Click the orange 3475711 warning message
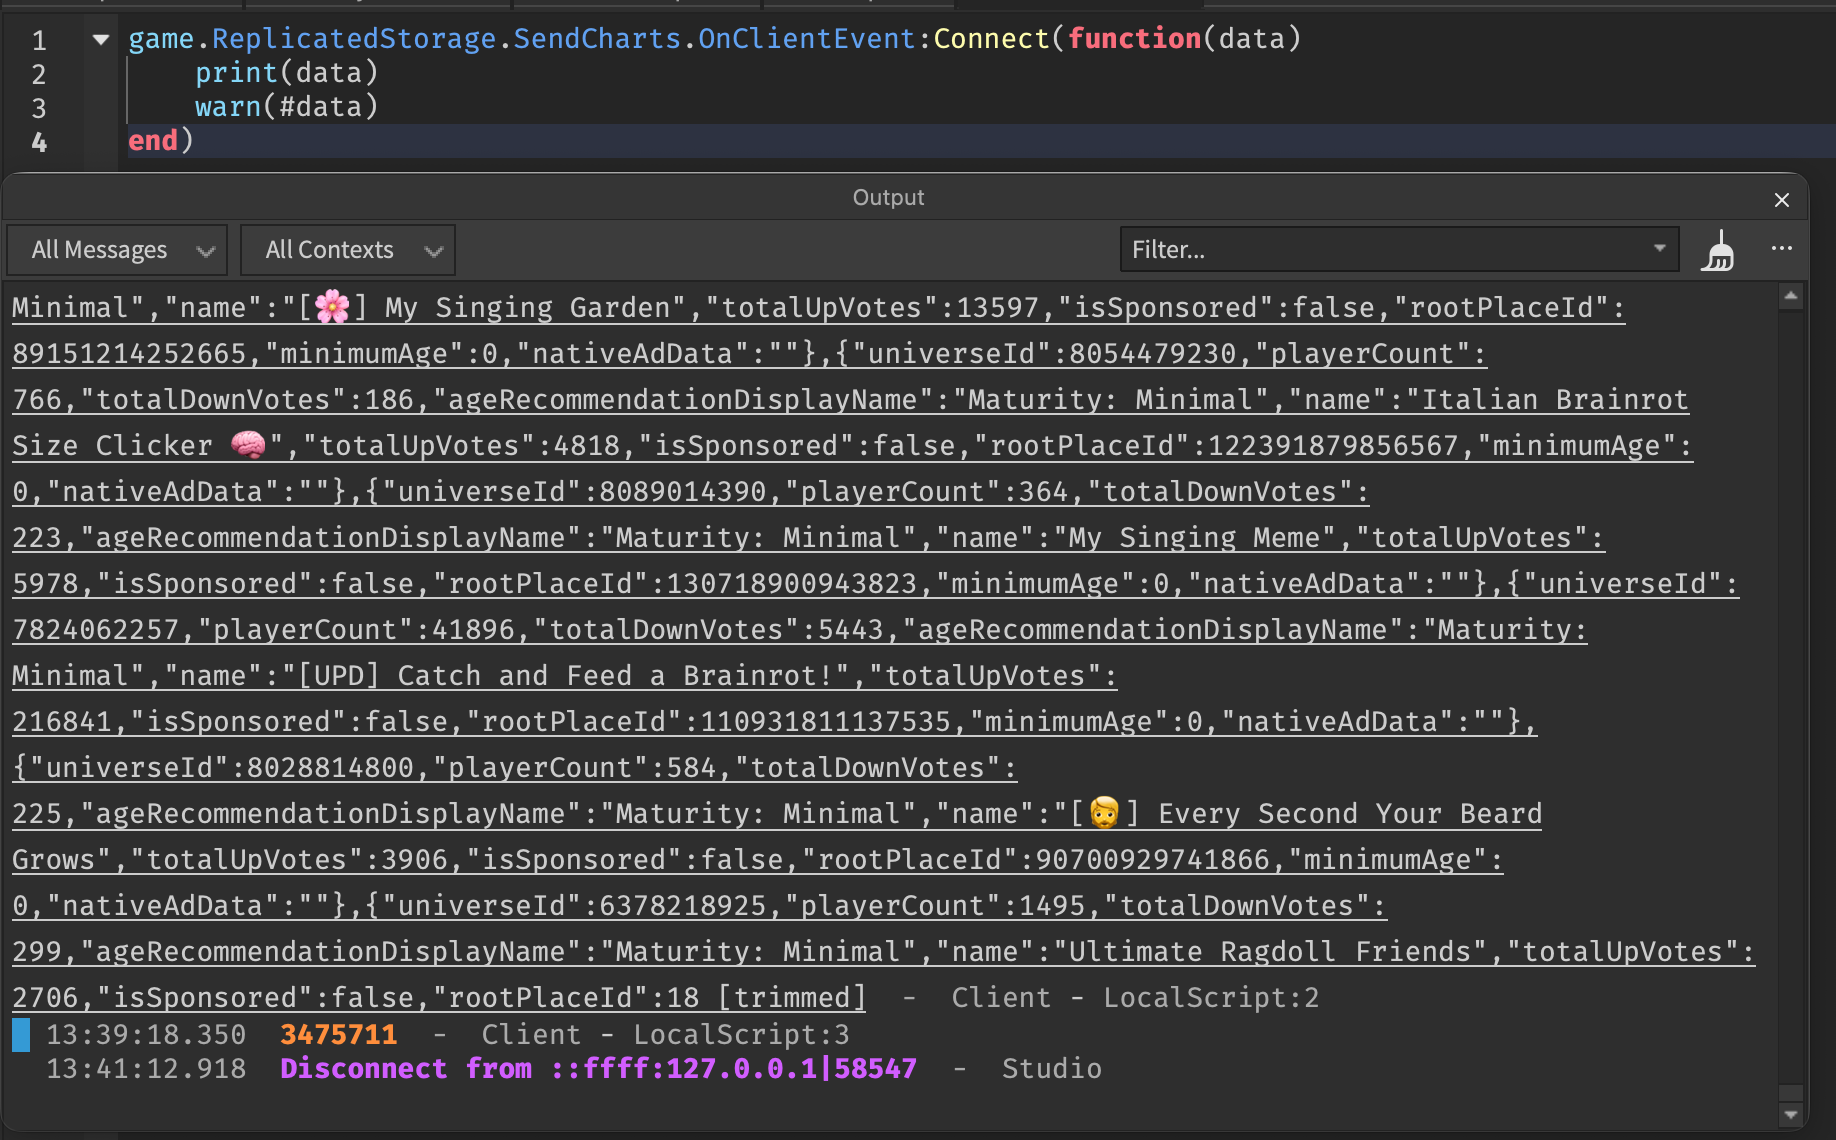 338,1034
